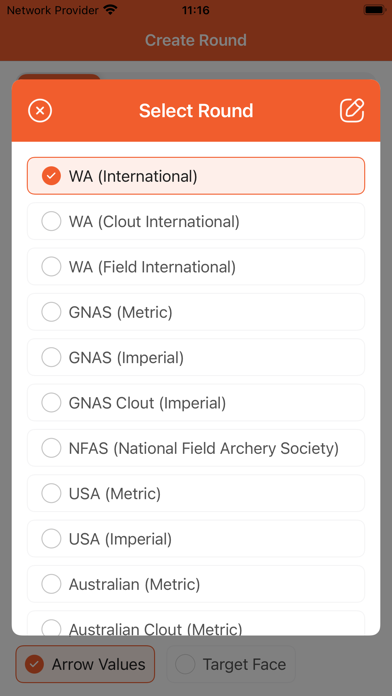Pick GNAS Clout (Imperial) round

click(x=196, y=402)
